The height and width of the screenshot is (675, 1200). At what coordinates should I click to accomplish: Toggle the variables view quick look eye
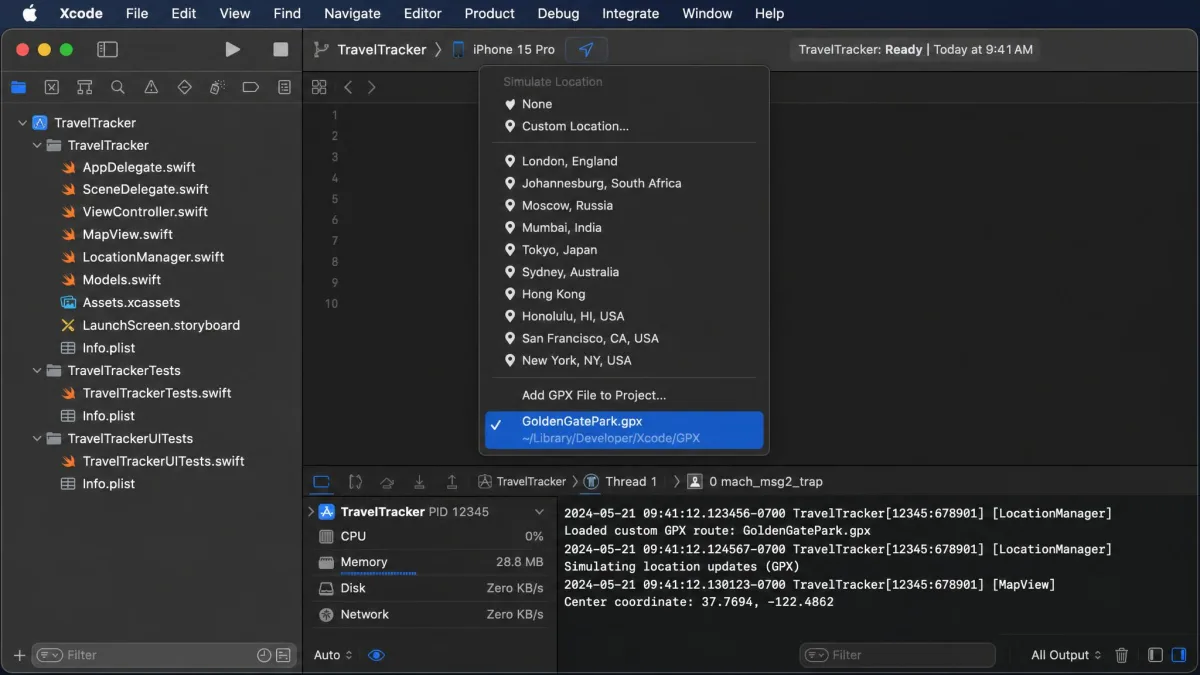(376, 655)
